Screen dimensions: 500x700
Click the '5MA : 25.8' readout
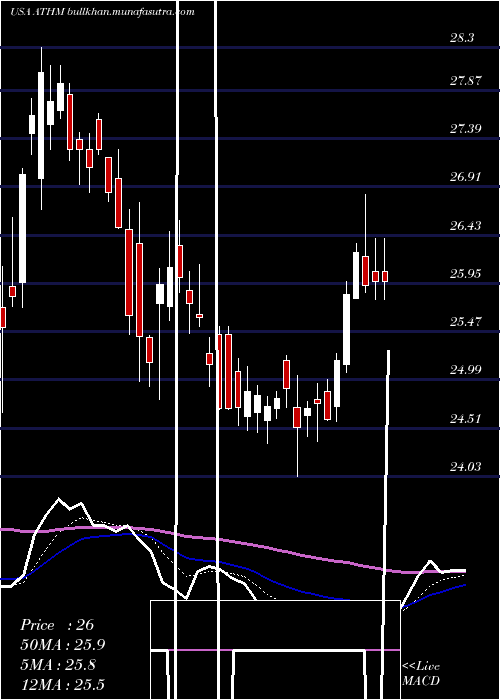pyautogui.click(x=58, y=665)
